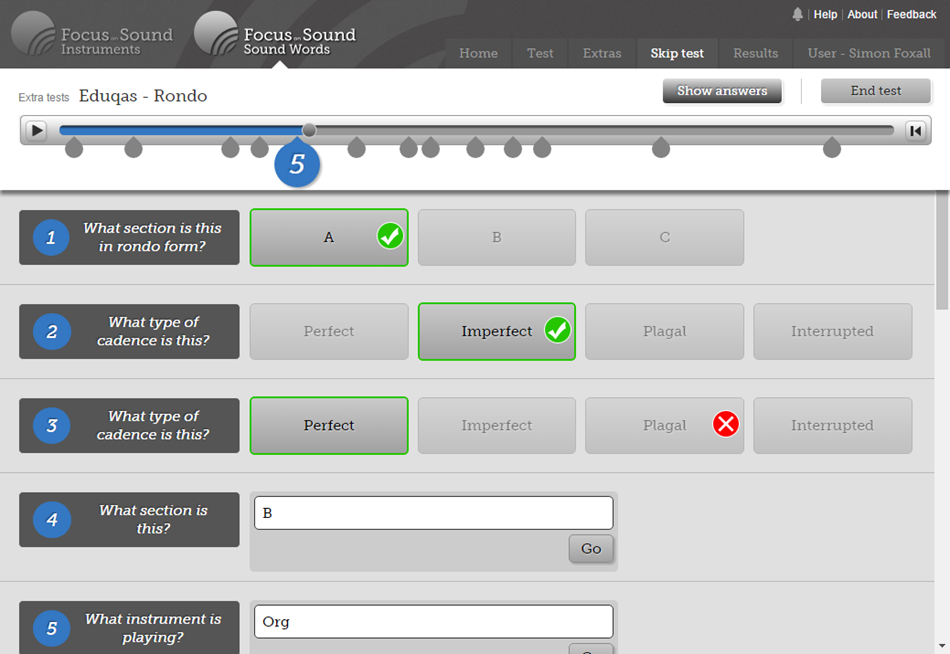This screenshot has width=950, height=654.
Task: Jump to the ninth question marker on timeline
Action: point(476,147)
